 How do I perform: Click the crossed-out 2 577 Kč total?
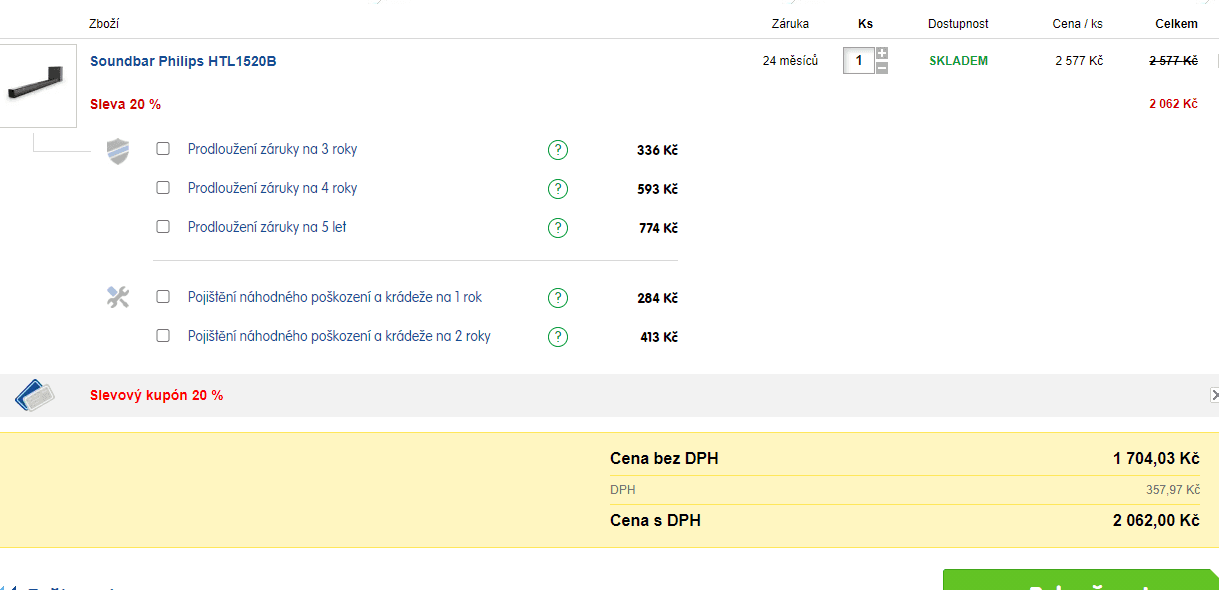[1173, 61]
